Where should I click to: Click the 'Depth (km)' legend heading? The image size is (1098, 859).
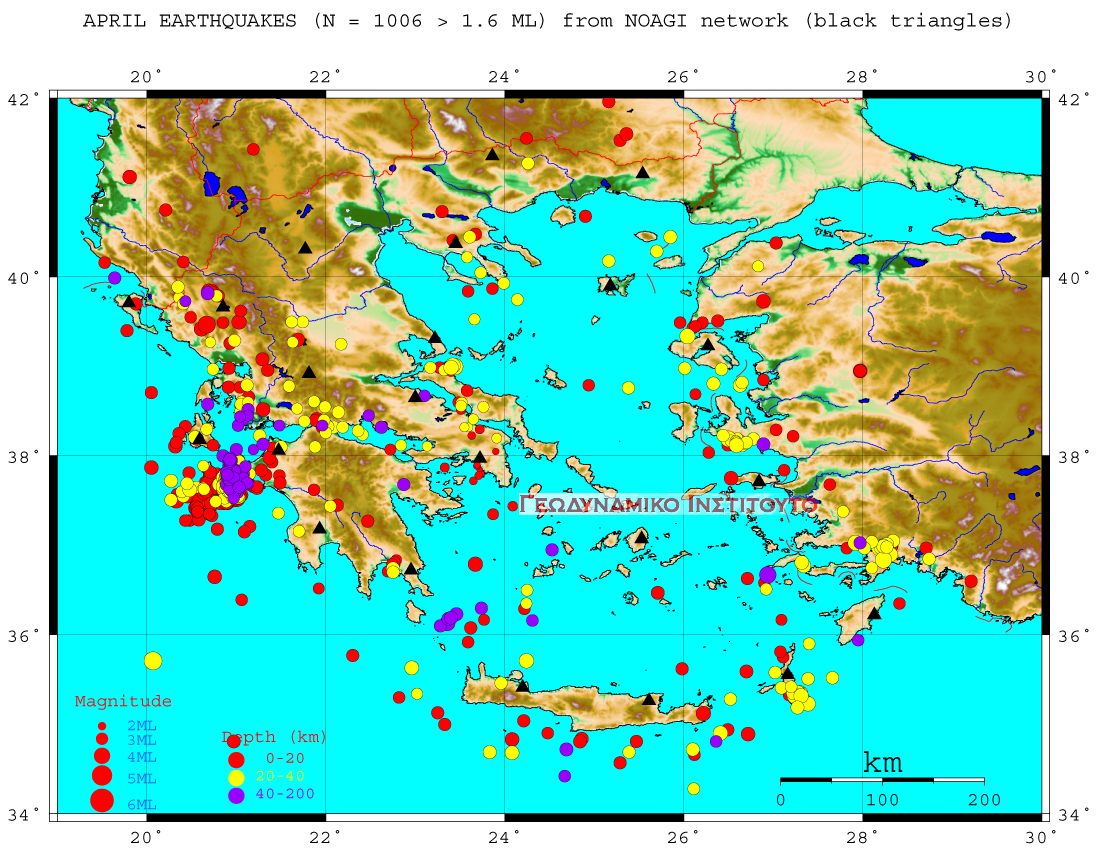pos(274,737)
